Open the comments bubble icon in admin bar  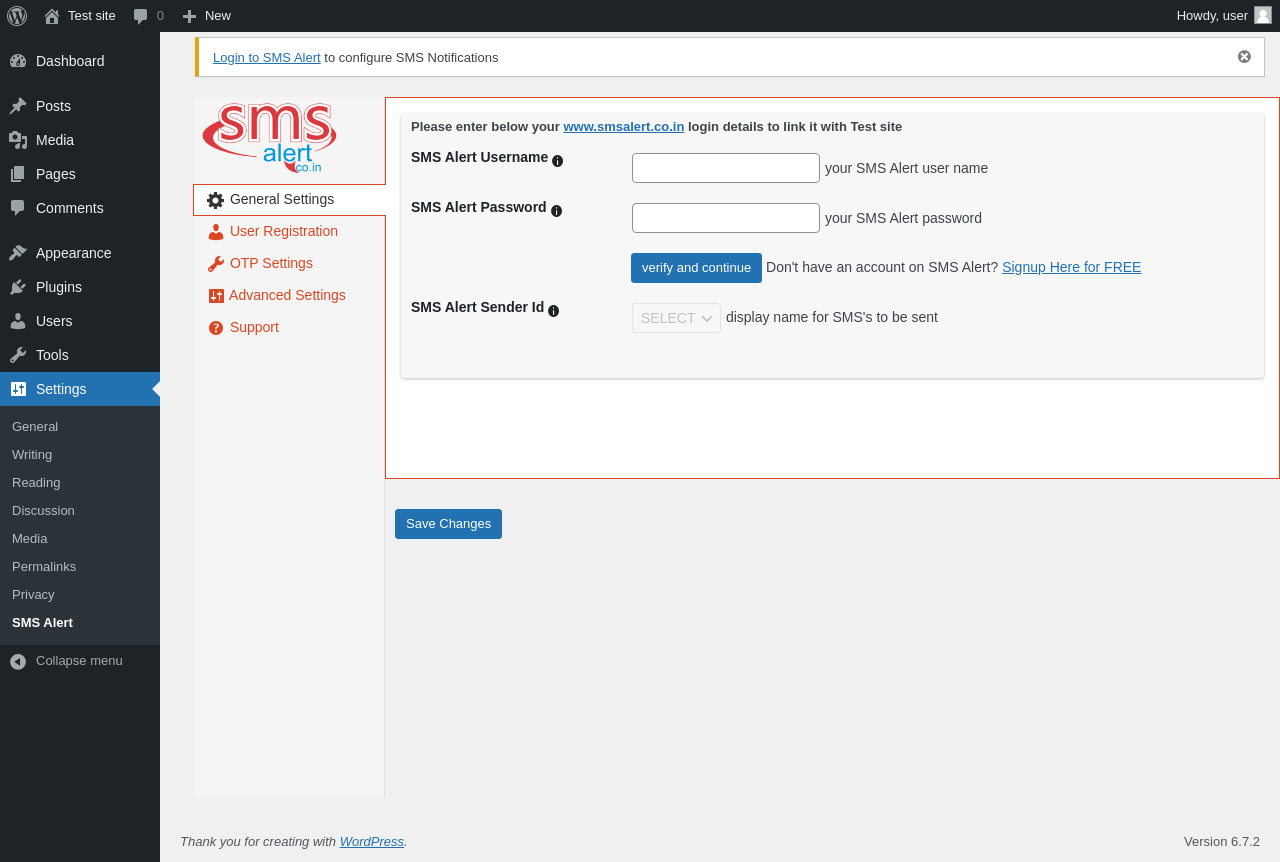(x=141, y=16)
